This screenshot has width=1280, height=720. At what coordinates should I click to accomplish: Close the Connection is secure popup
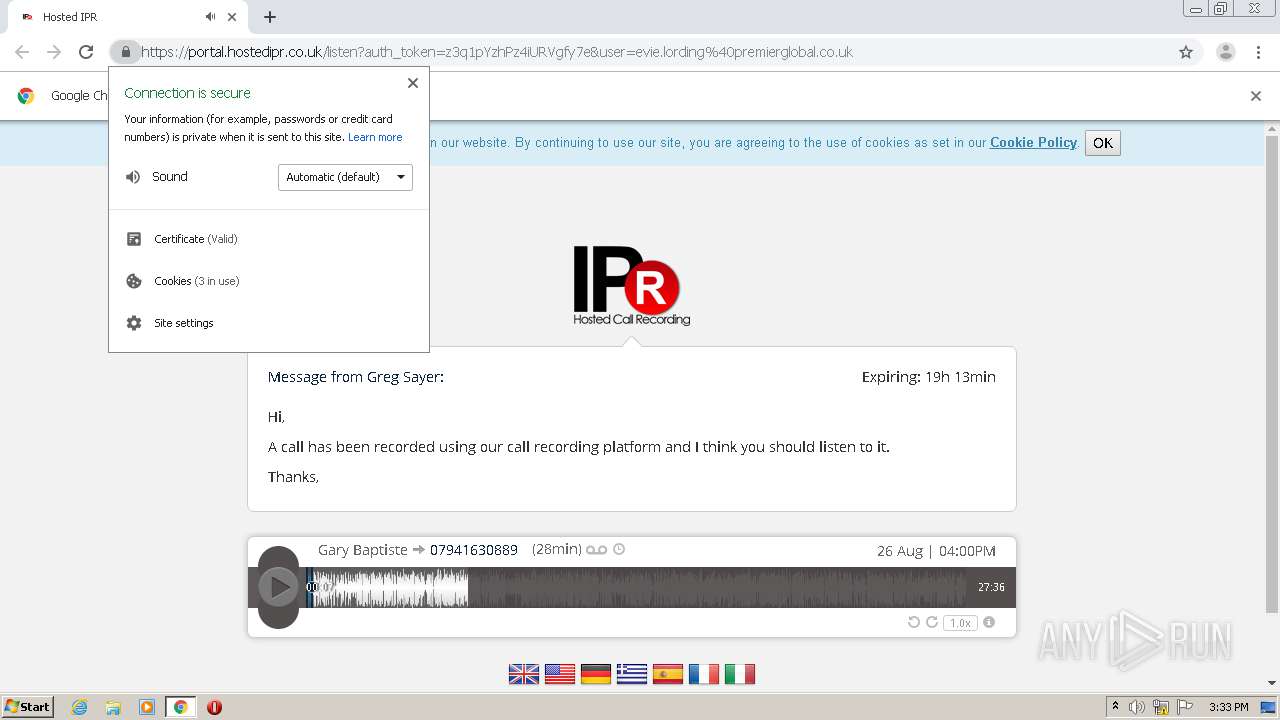(x=413, y=83)
